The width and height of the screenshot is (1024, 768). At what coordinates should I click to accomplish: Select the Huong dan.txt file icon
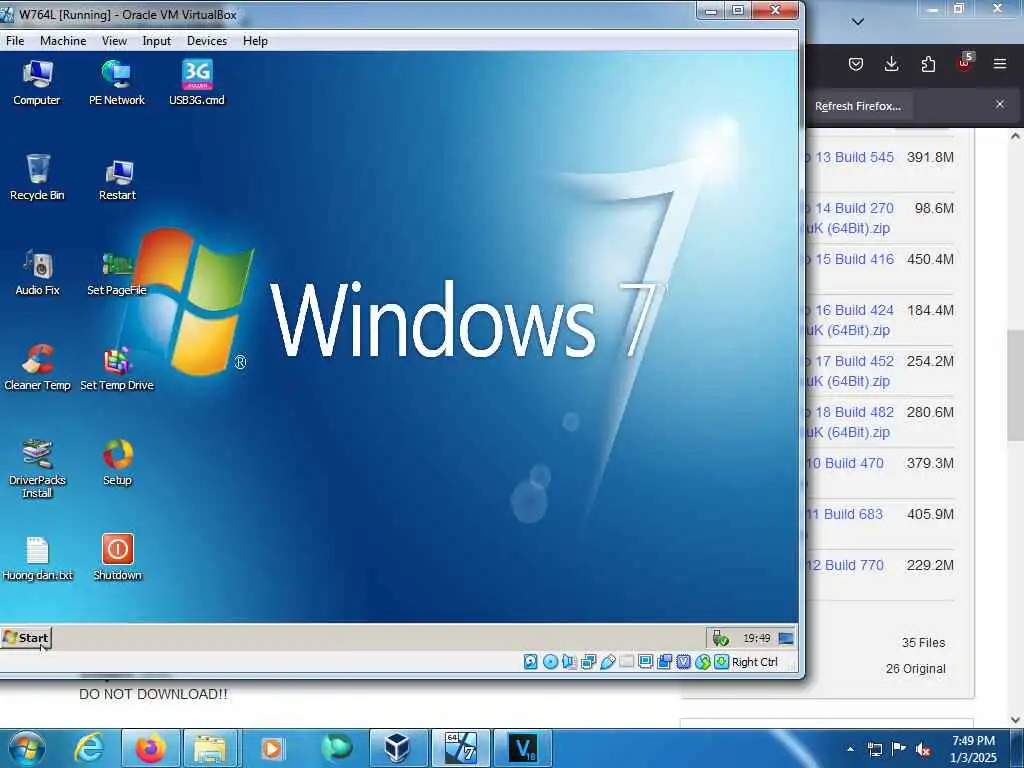point(37,558)
